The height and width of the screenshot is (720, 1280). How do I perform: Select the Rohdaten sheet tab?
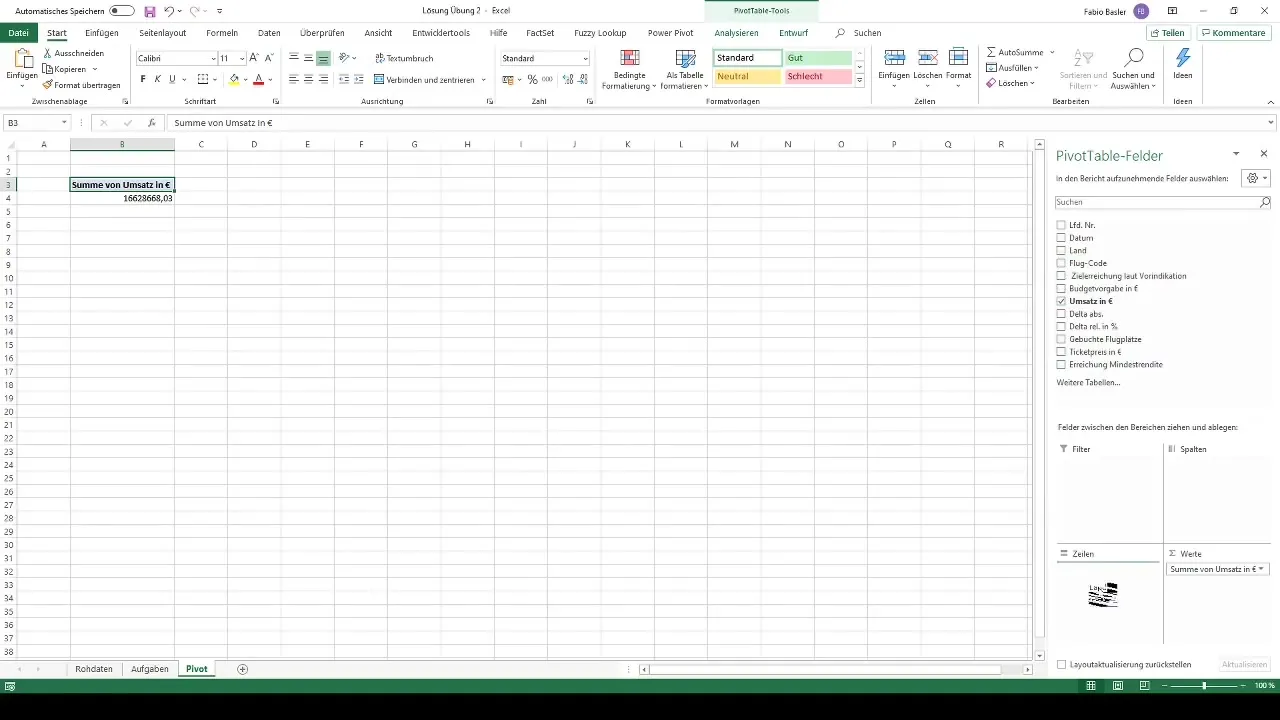(x=94, y=669)
